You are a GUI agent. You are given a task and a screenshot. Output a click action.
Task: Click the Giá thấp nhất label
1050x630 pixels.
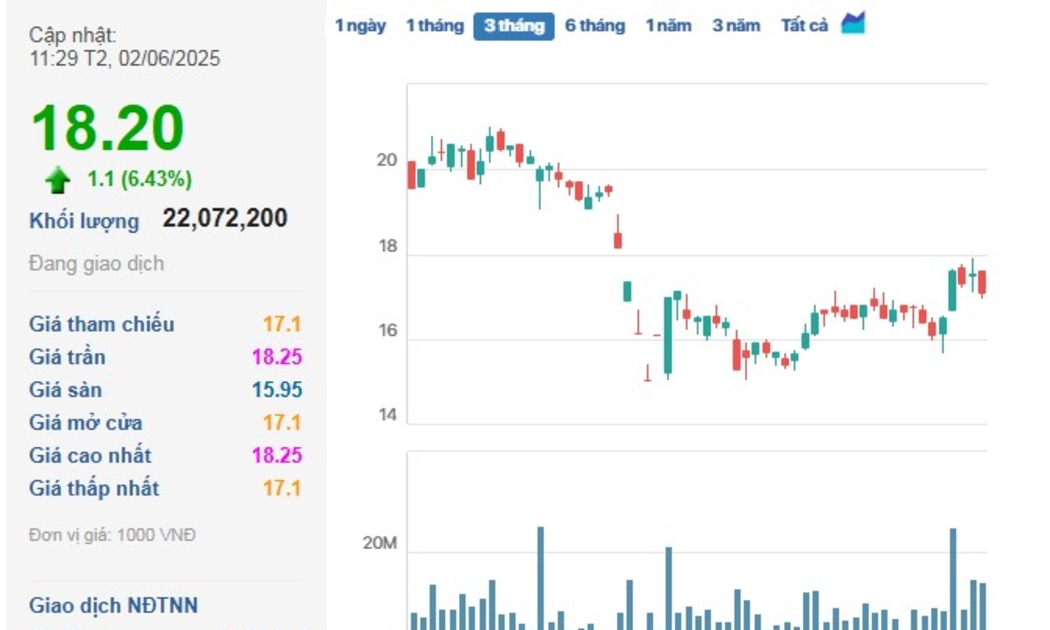tap(94, 489)
